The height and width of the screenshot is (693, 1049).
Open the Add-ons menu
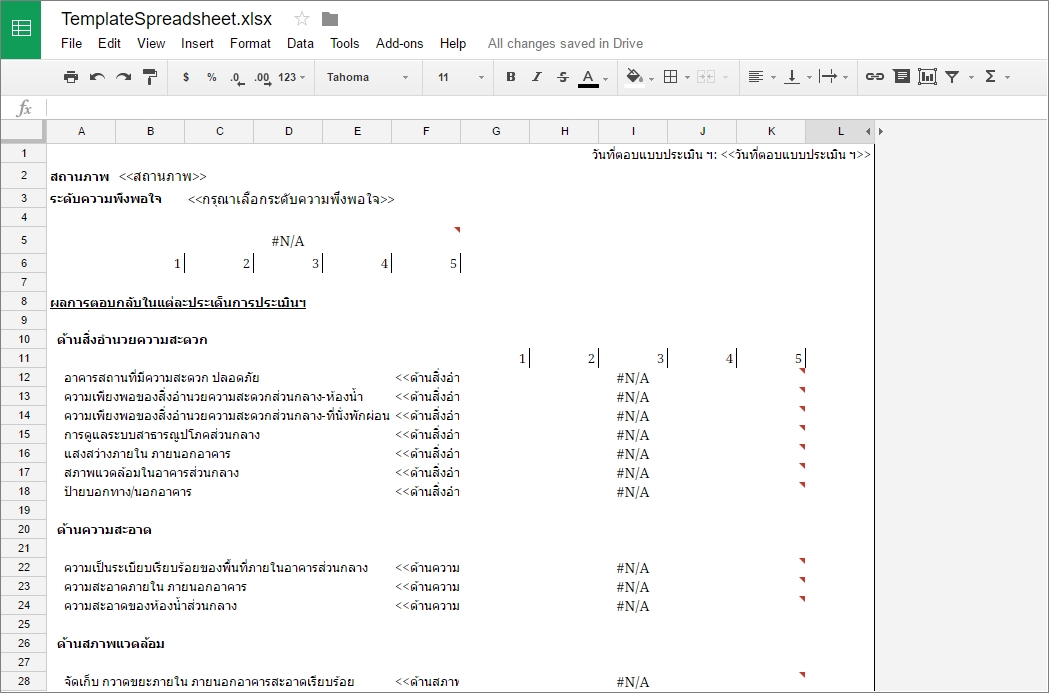coord(399,43)
